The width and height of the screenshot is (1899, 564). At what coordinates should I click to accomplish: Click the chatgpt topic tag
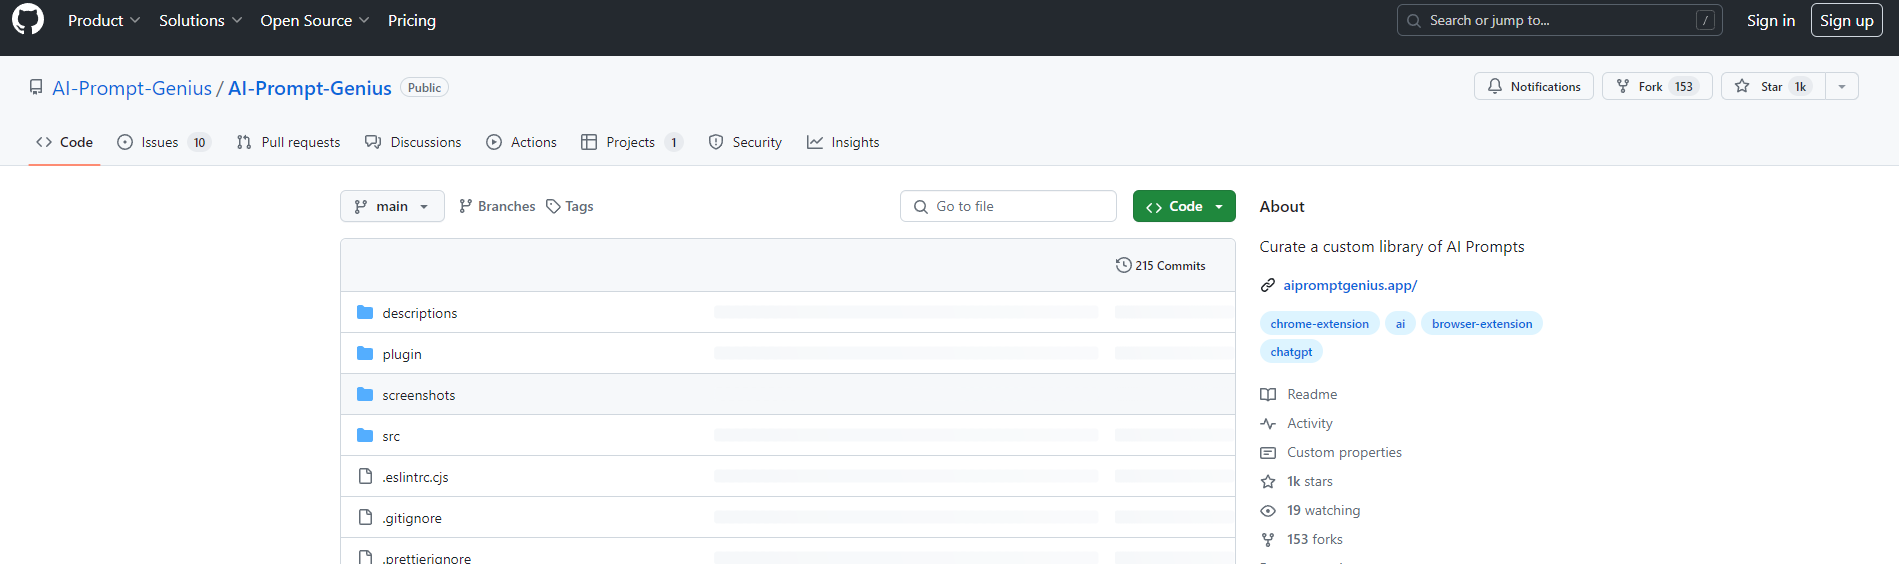coord(1291,352)
